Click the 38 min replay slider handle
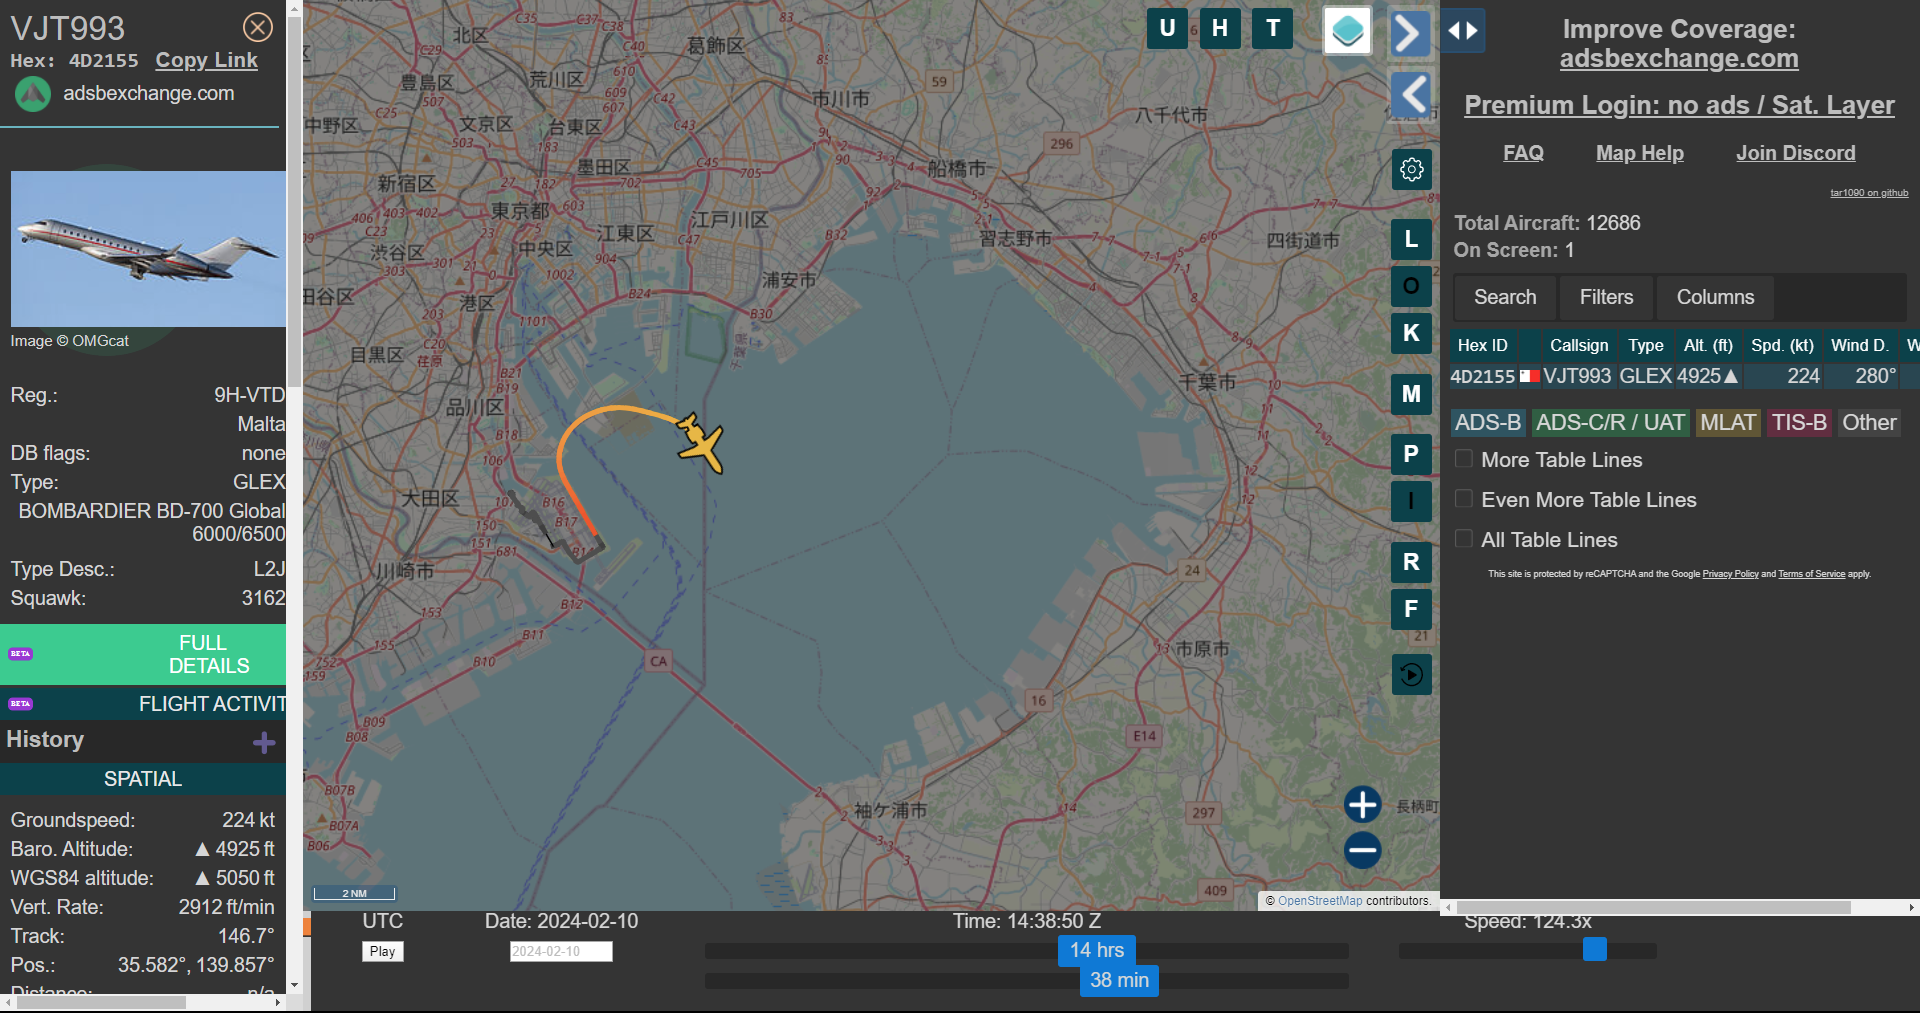1920x1013 pixels. (1119, 980)
